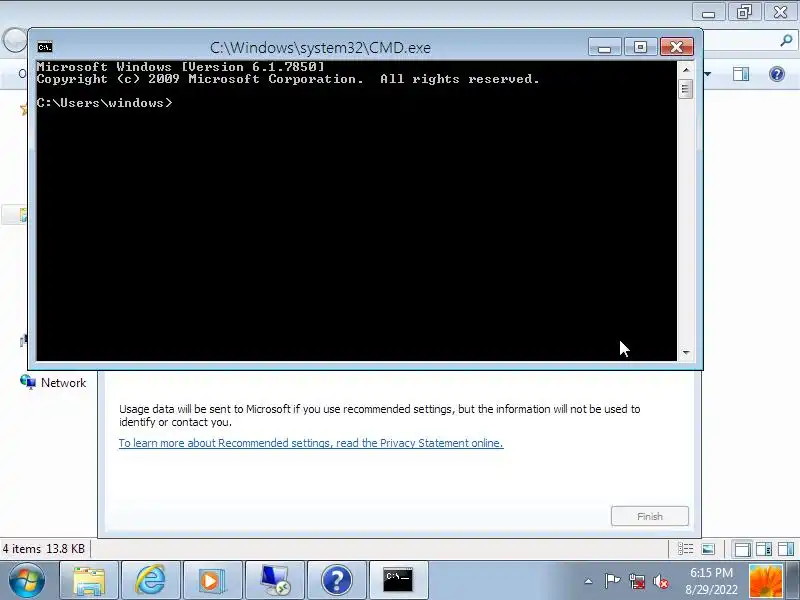Click the CMD window title bar icon
This screenshot has height=600, width=800.
click(45, 47)
